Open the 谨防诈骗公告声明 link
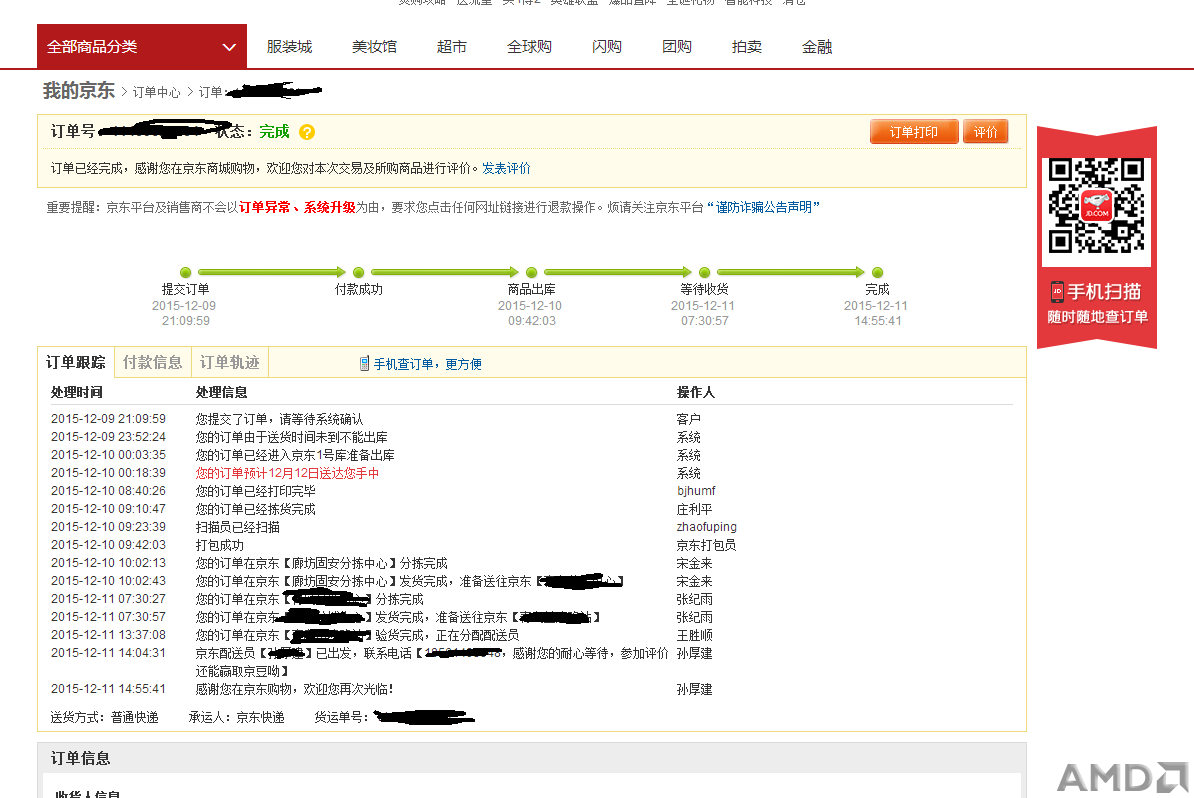 763,207
